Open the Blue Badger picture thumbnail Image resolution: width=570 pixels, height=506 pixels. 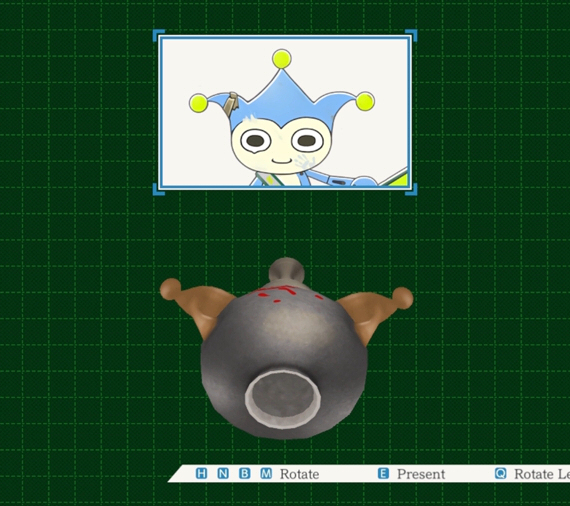pos(285,113)
